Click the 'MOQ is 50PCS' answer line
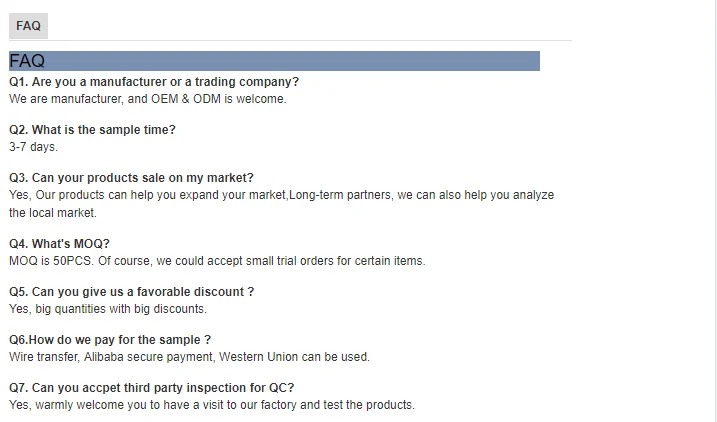This screenshot has height=422, width=717. pyautogui.click(x=217, y=261)
